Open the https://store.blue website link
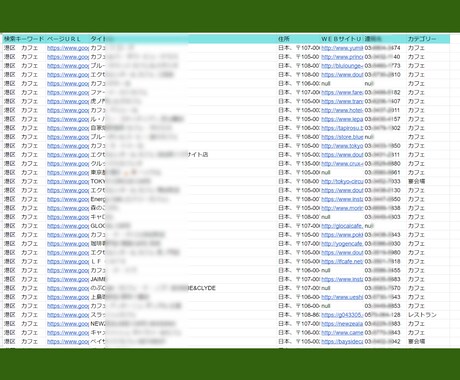460x380 pixels. [342, 137]
